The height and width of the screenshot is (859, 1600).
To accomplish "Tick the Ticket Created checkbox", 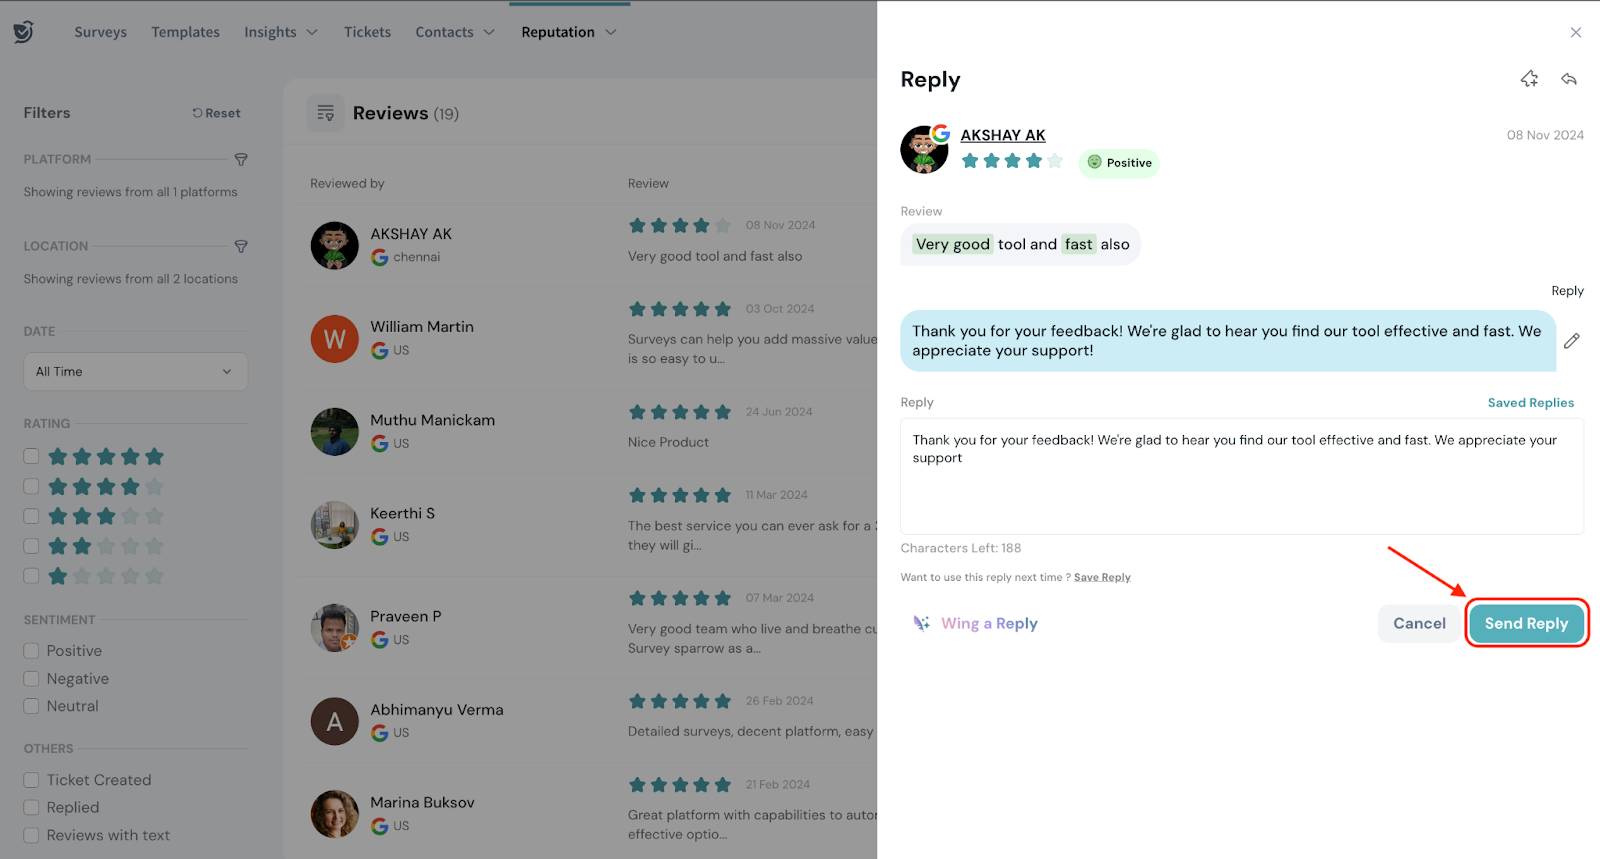I will point(31,780).
